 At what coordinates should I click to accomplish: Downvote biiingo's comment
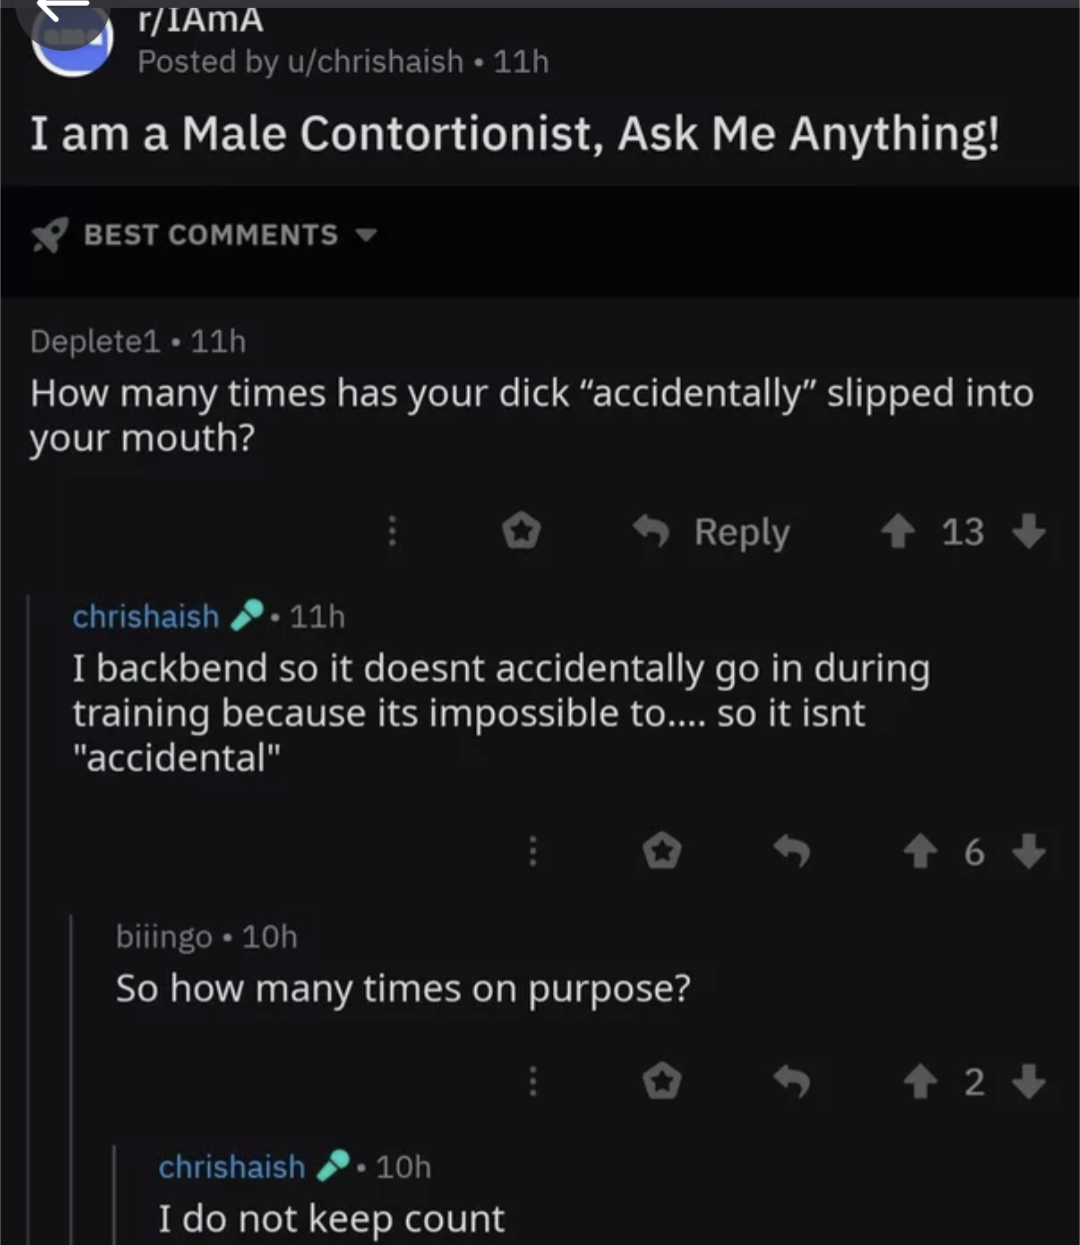(x=1029, y=1082)
